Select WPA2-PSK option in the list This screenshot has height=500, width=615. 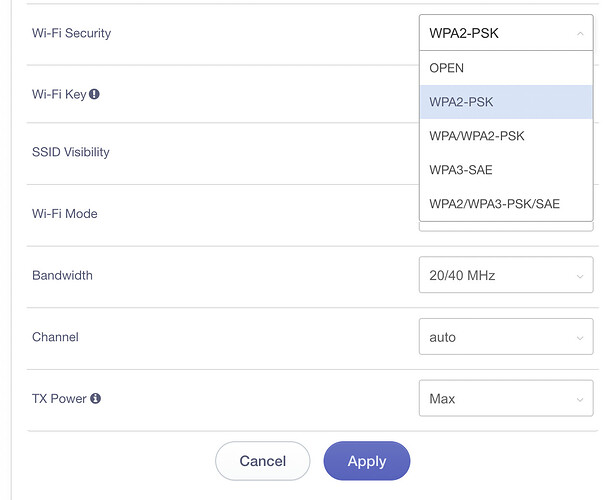coord(506,102)
